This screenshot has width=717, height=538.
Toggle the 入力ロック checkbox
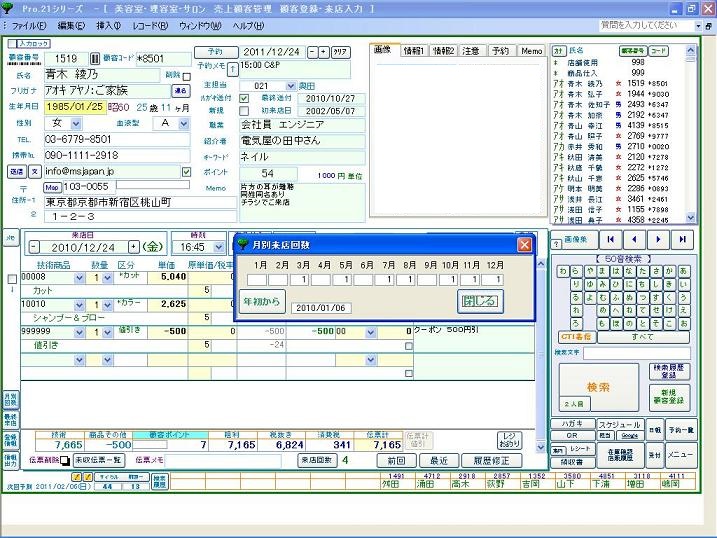tap(12, 43)
